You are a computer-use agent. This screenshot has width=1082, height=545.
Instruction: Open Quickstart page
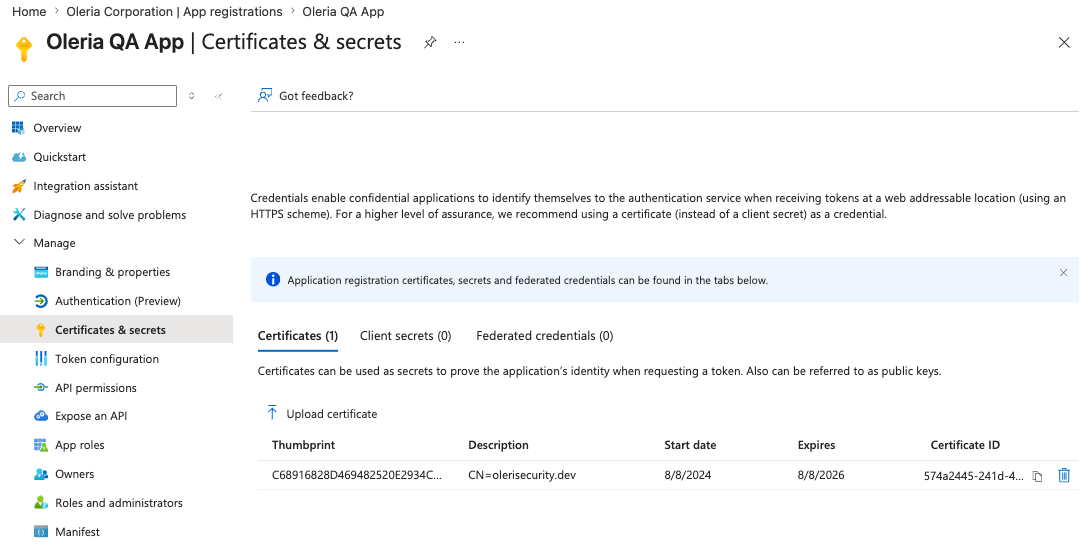click(x=59, y=157)
